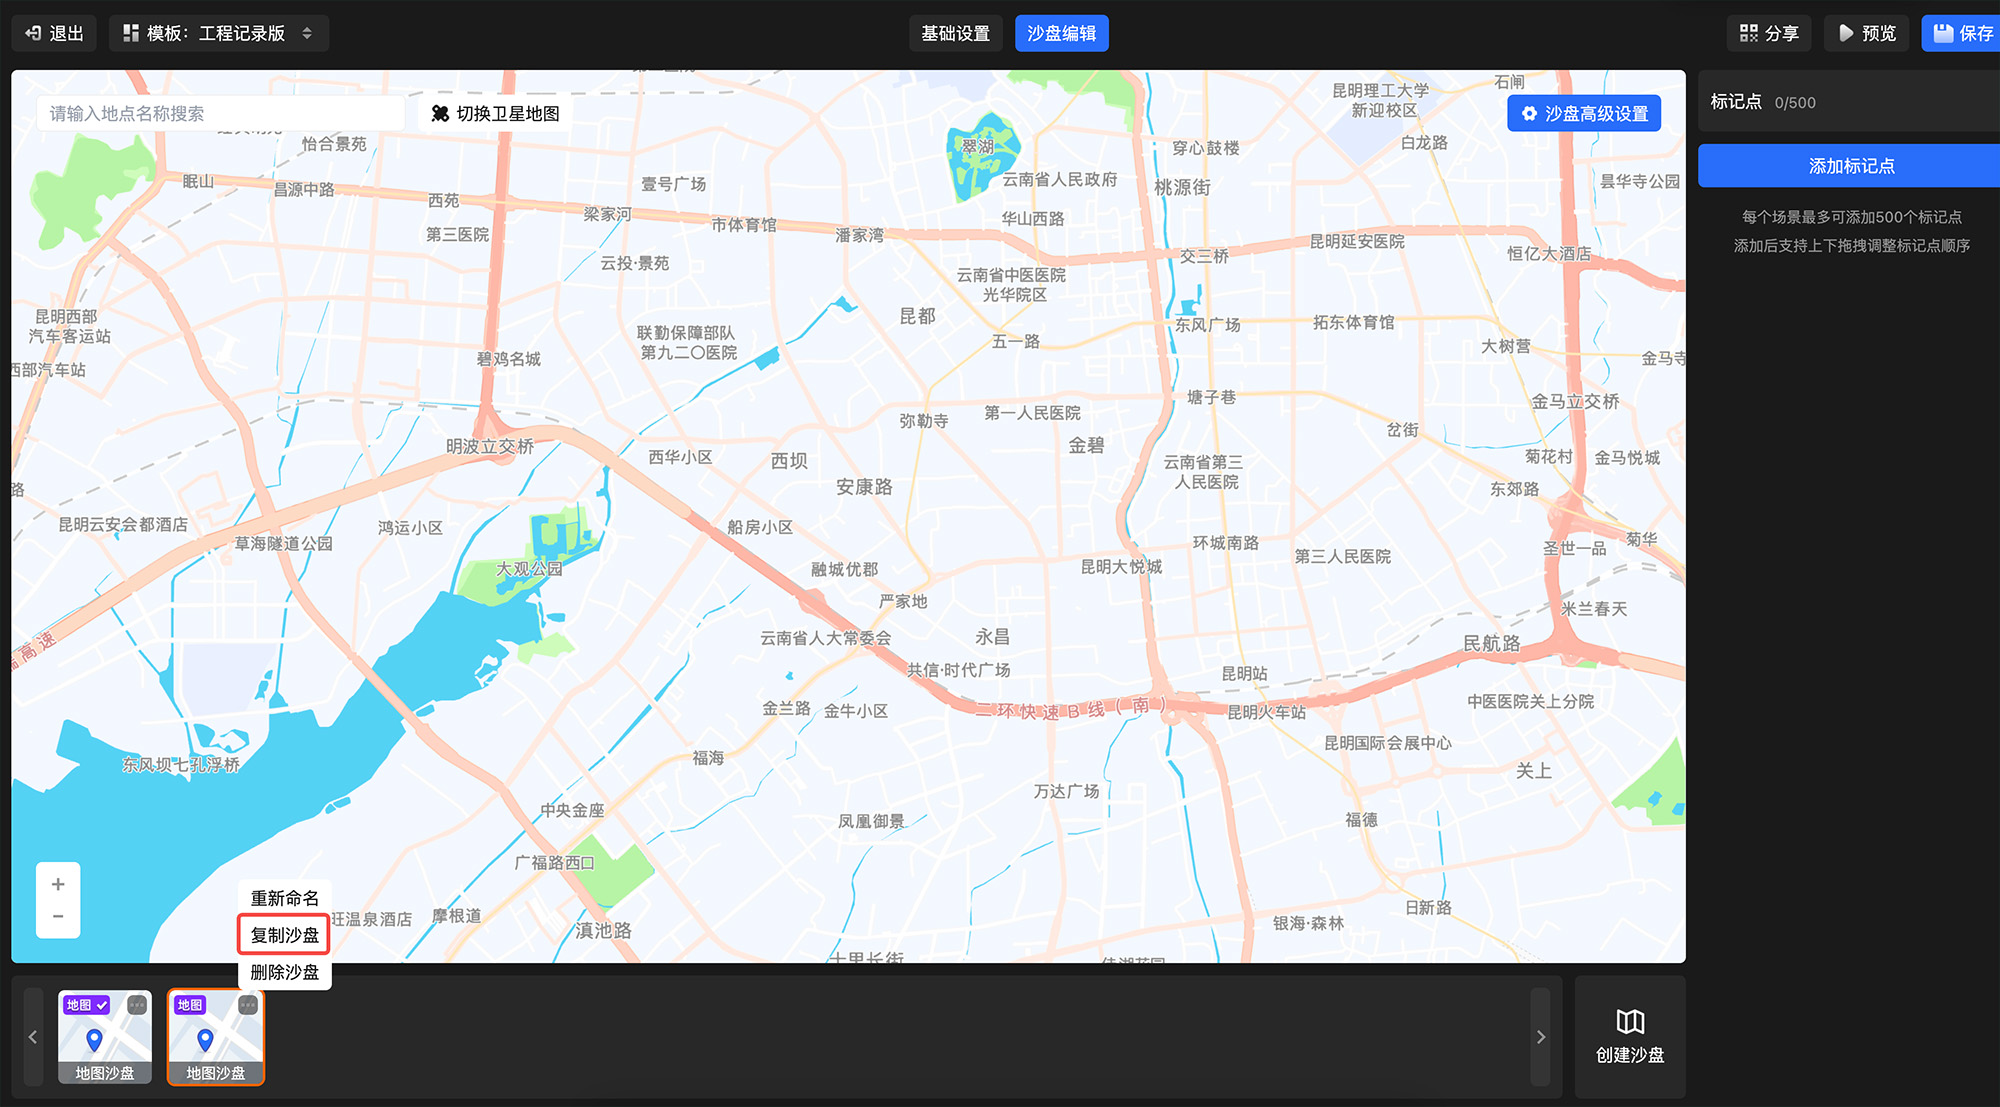Switch to the 基础设置 tab

coord(955,33)
